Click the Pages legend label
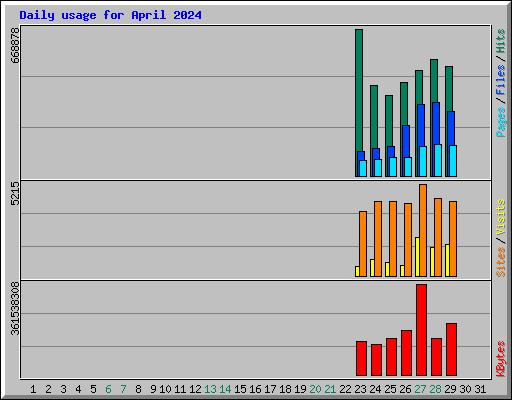The height and width of the screenshot is (400, 512). (501, 122)
